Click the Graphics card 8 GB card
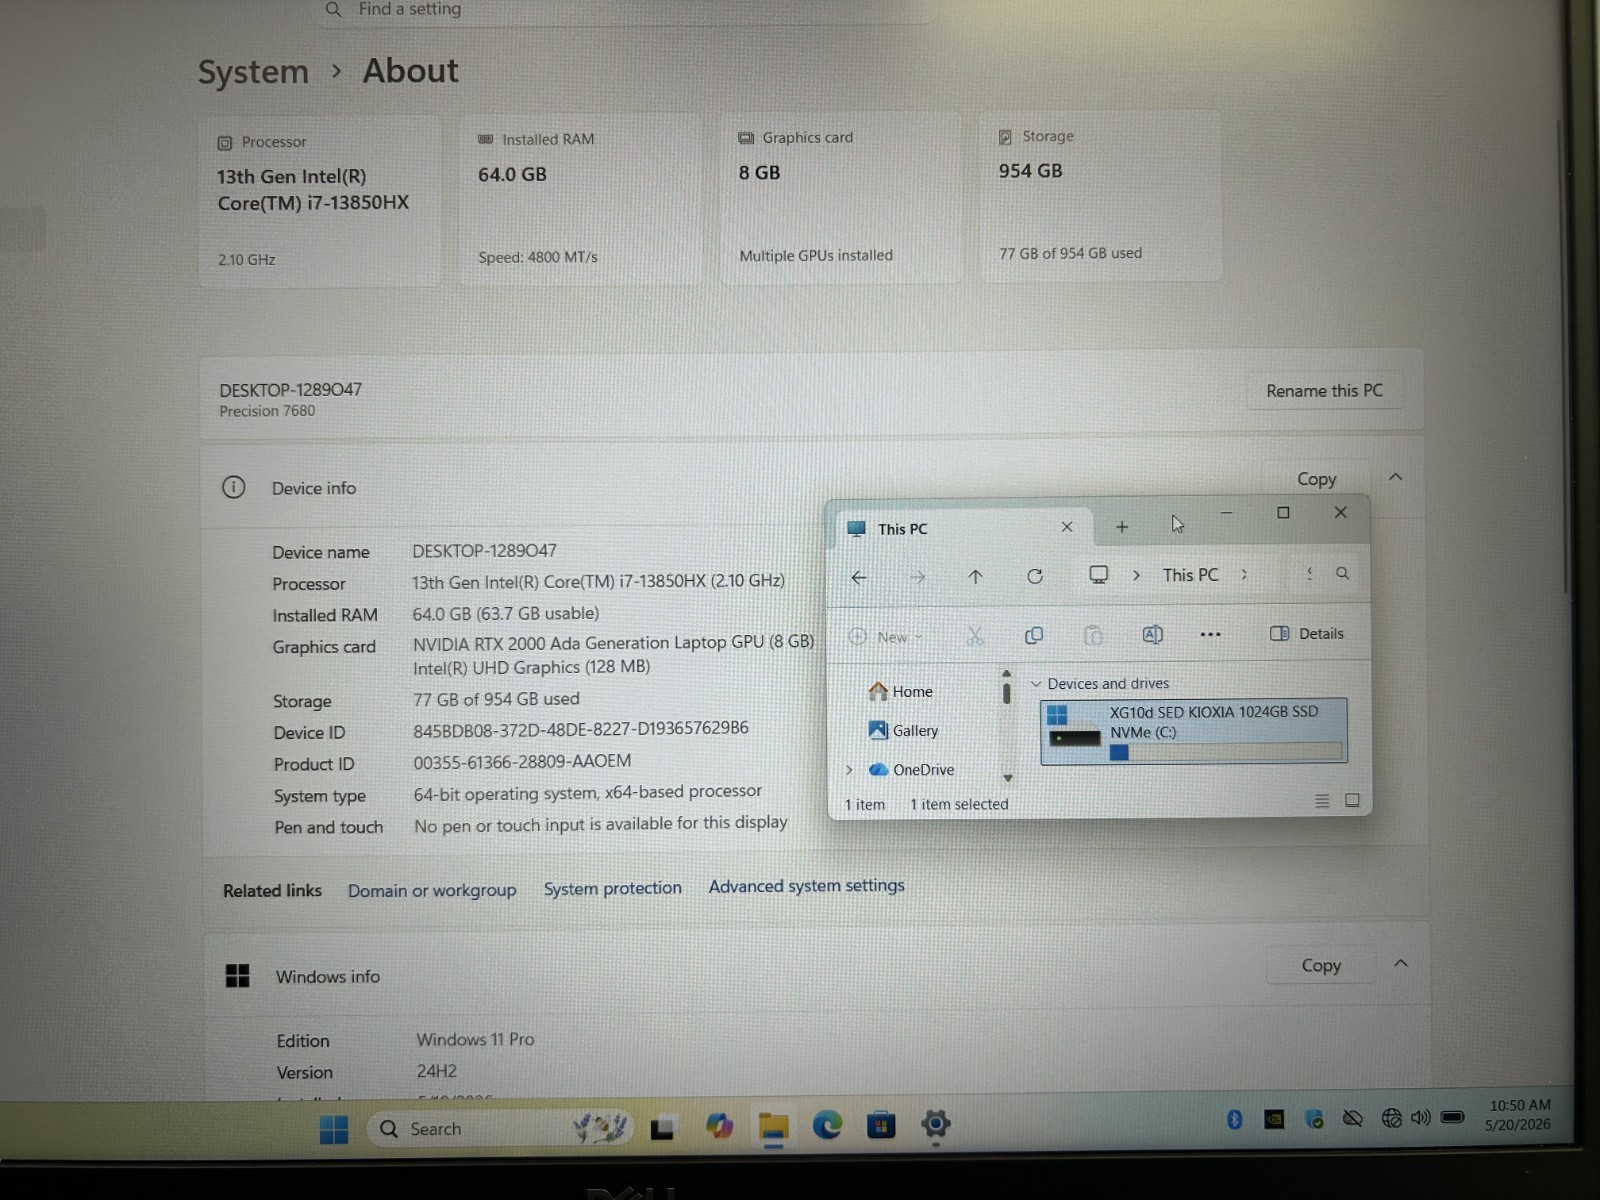The width and height of the screenshot is (1600, 1200). [840, 198]
